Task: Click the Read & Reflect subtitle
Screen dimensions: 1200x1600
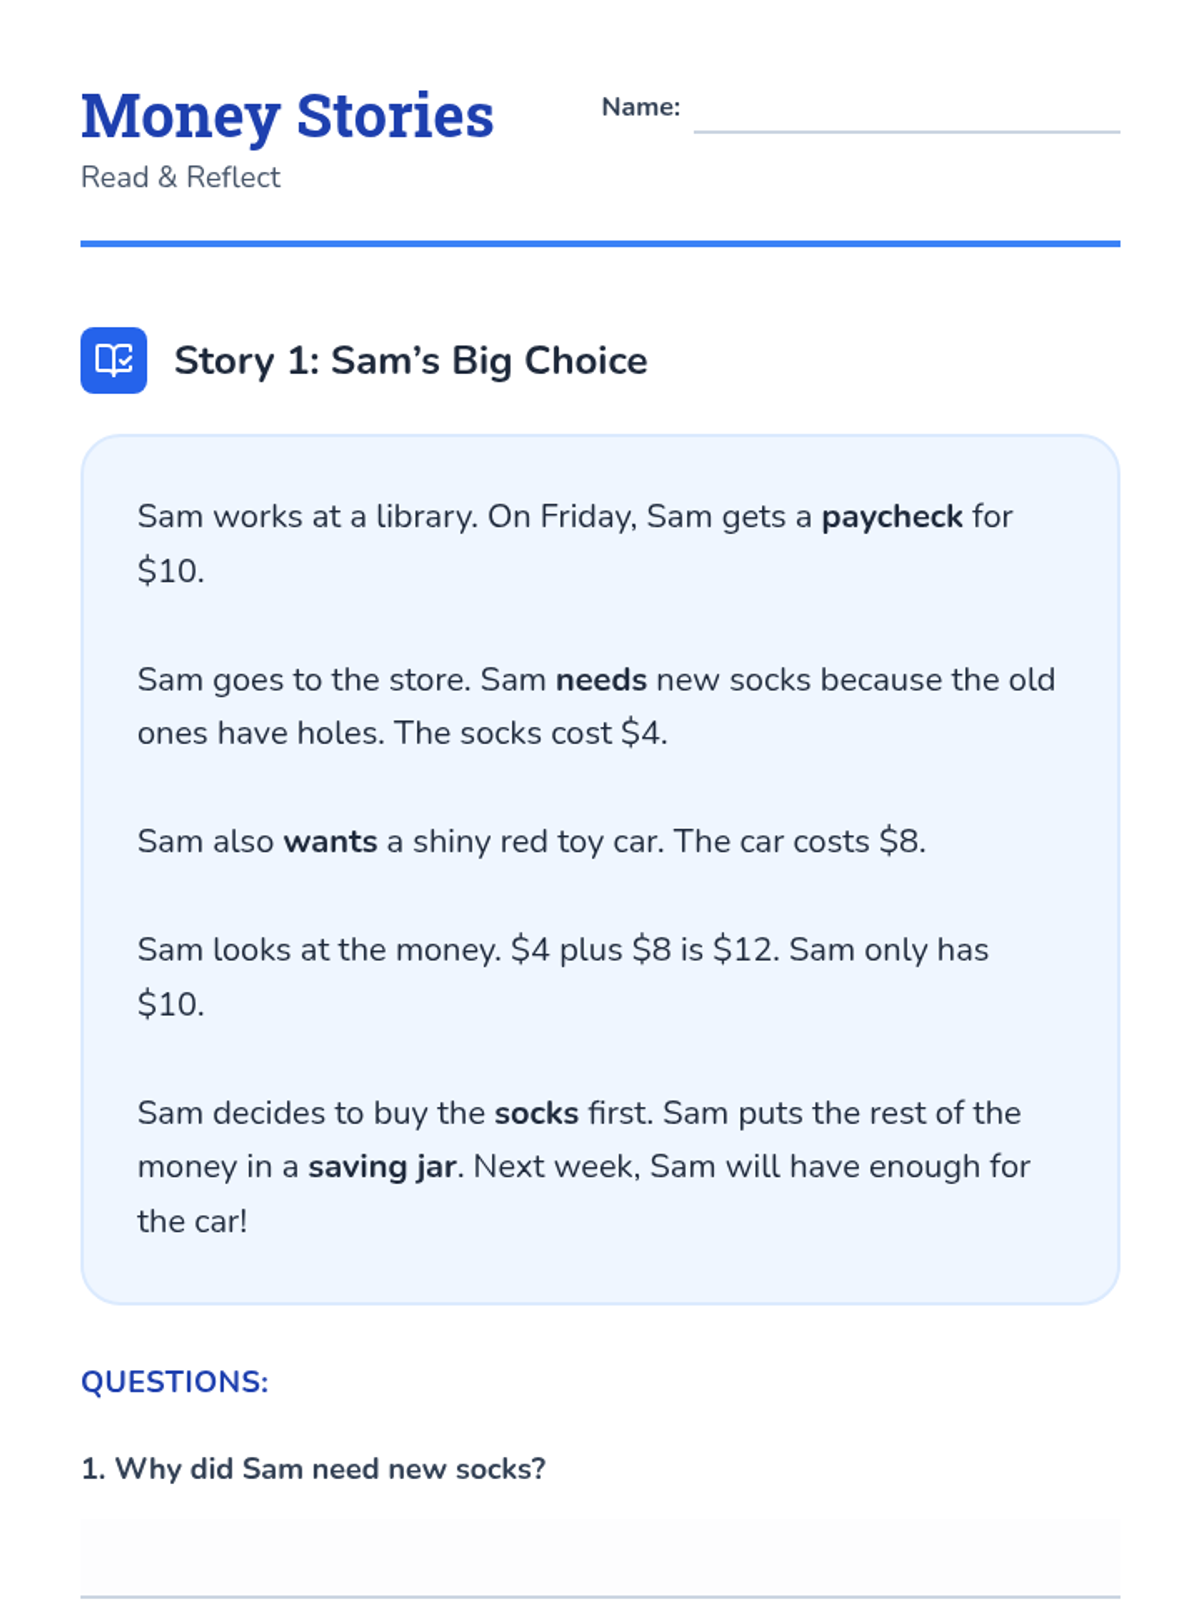Action: pos(180,177)
